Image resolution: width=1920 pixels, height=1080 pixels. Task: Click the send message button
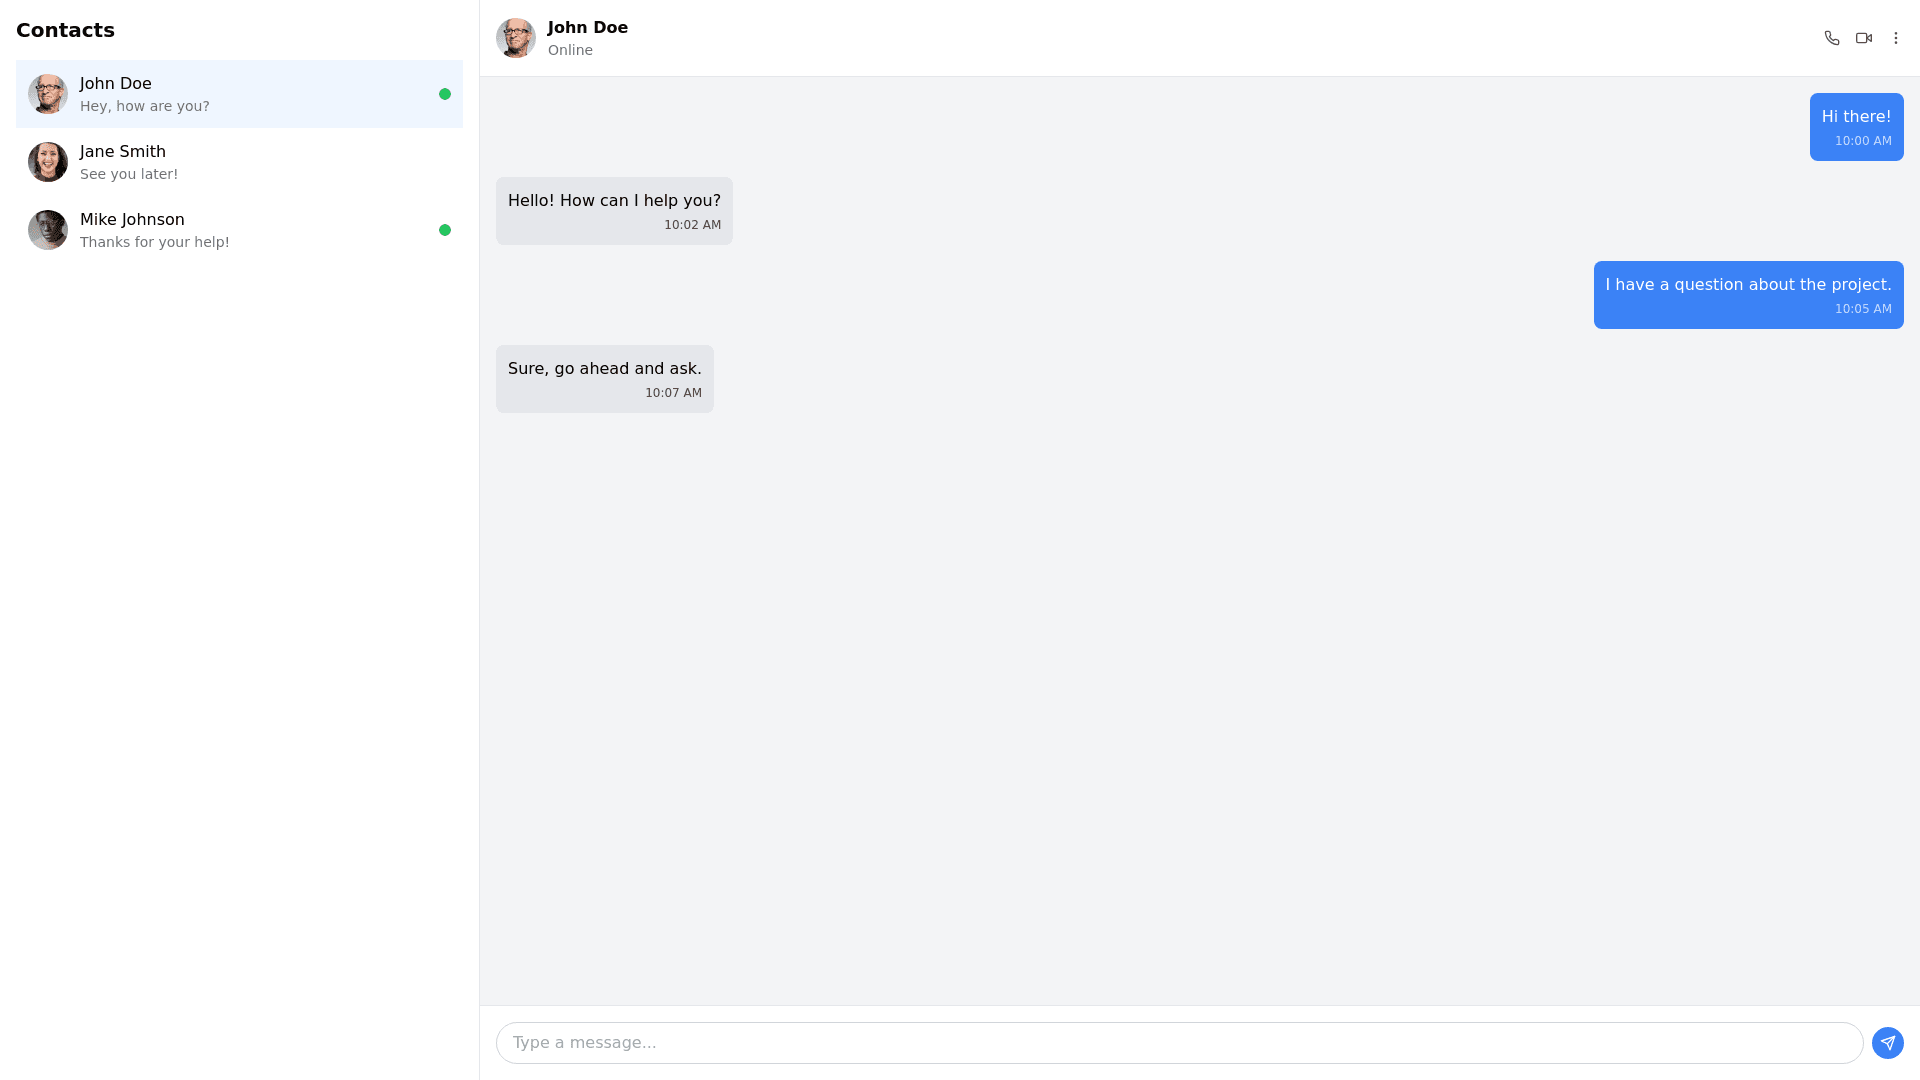pos(1887,1042)
